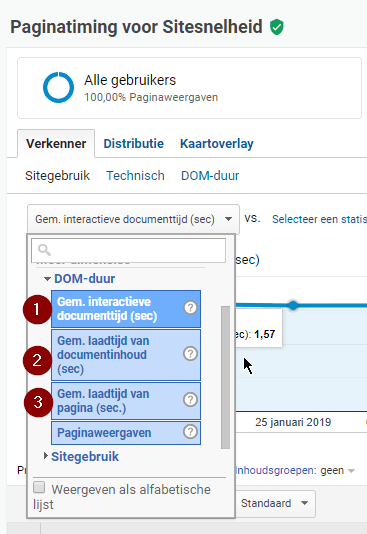Click help icon for Gem. interactieve documenttijd
The width and height of the screenshot is (367, 534).
click(190, 308)
